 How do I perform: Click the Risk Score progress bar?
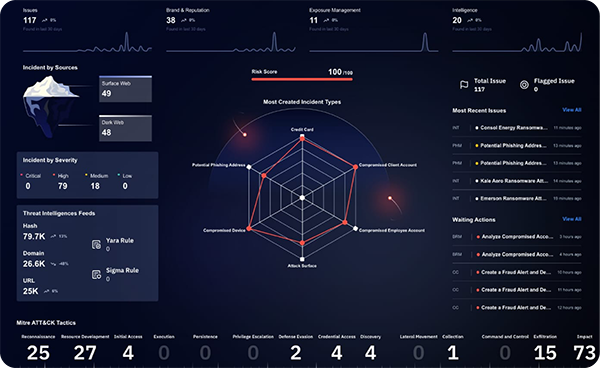click(302, 79)
